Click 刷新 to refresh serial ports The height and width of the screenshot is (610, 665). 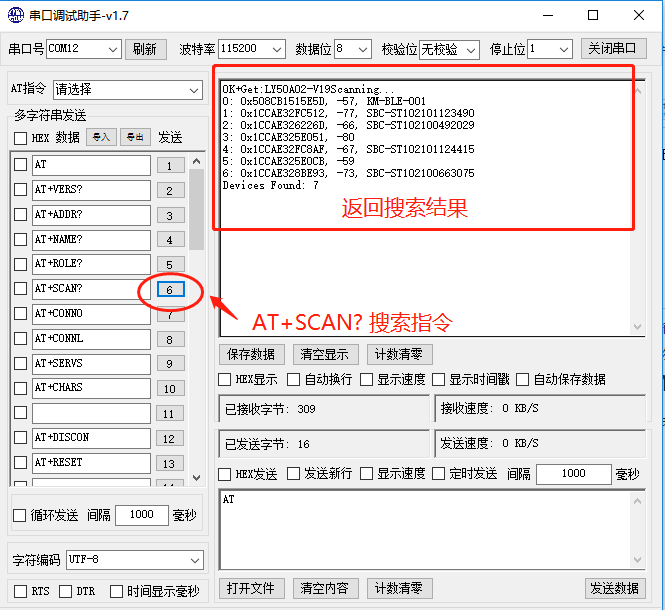click(144, 49)
